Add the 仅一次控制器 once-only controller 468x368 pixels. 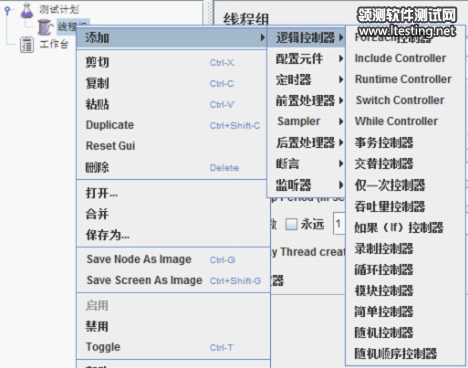tap(405, 185)
